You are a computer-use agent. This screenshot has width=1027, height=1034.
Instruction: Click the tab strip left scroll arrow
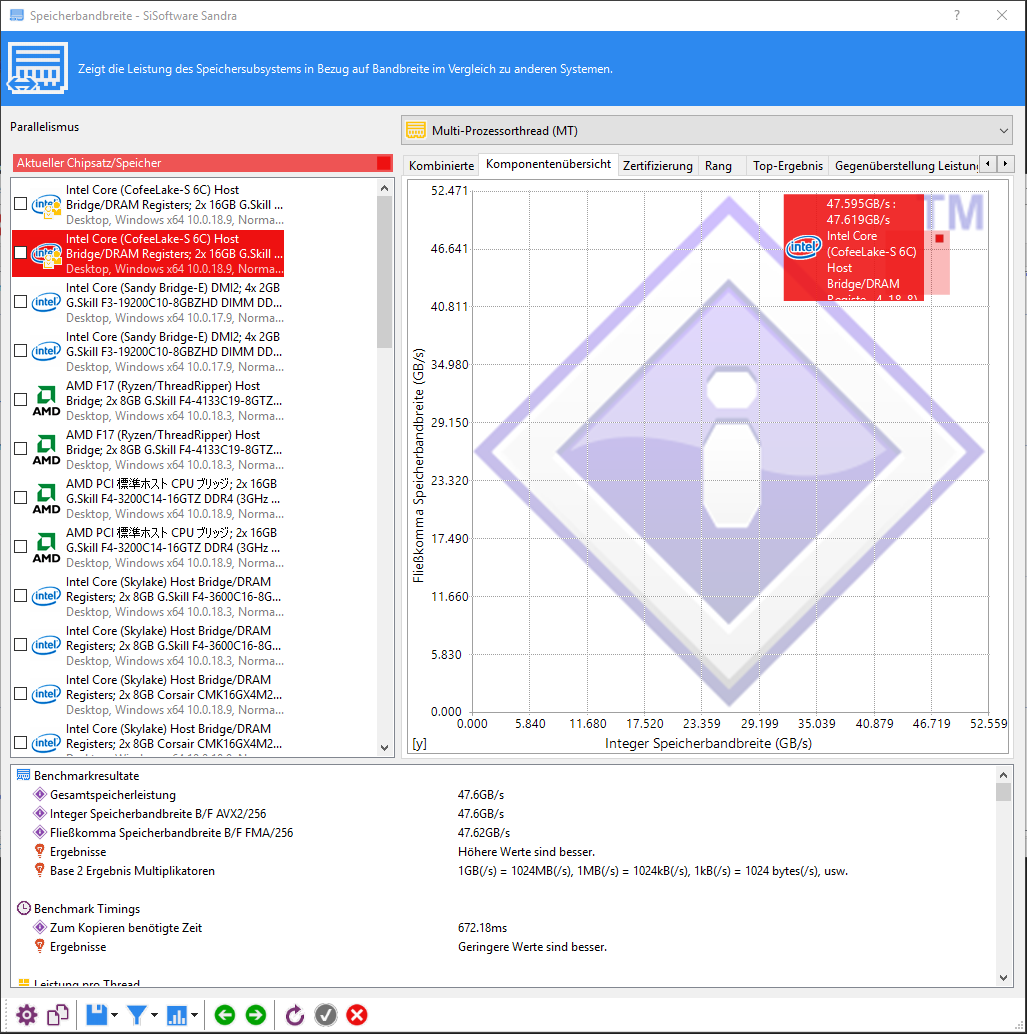tap(987, 164)
